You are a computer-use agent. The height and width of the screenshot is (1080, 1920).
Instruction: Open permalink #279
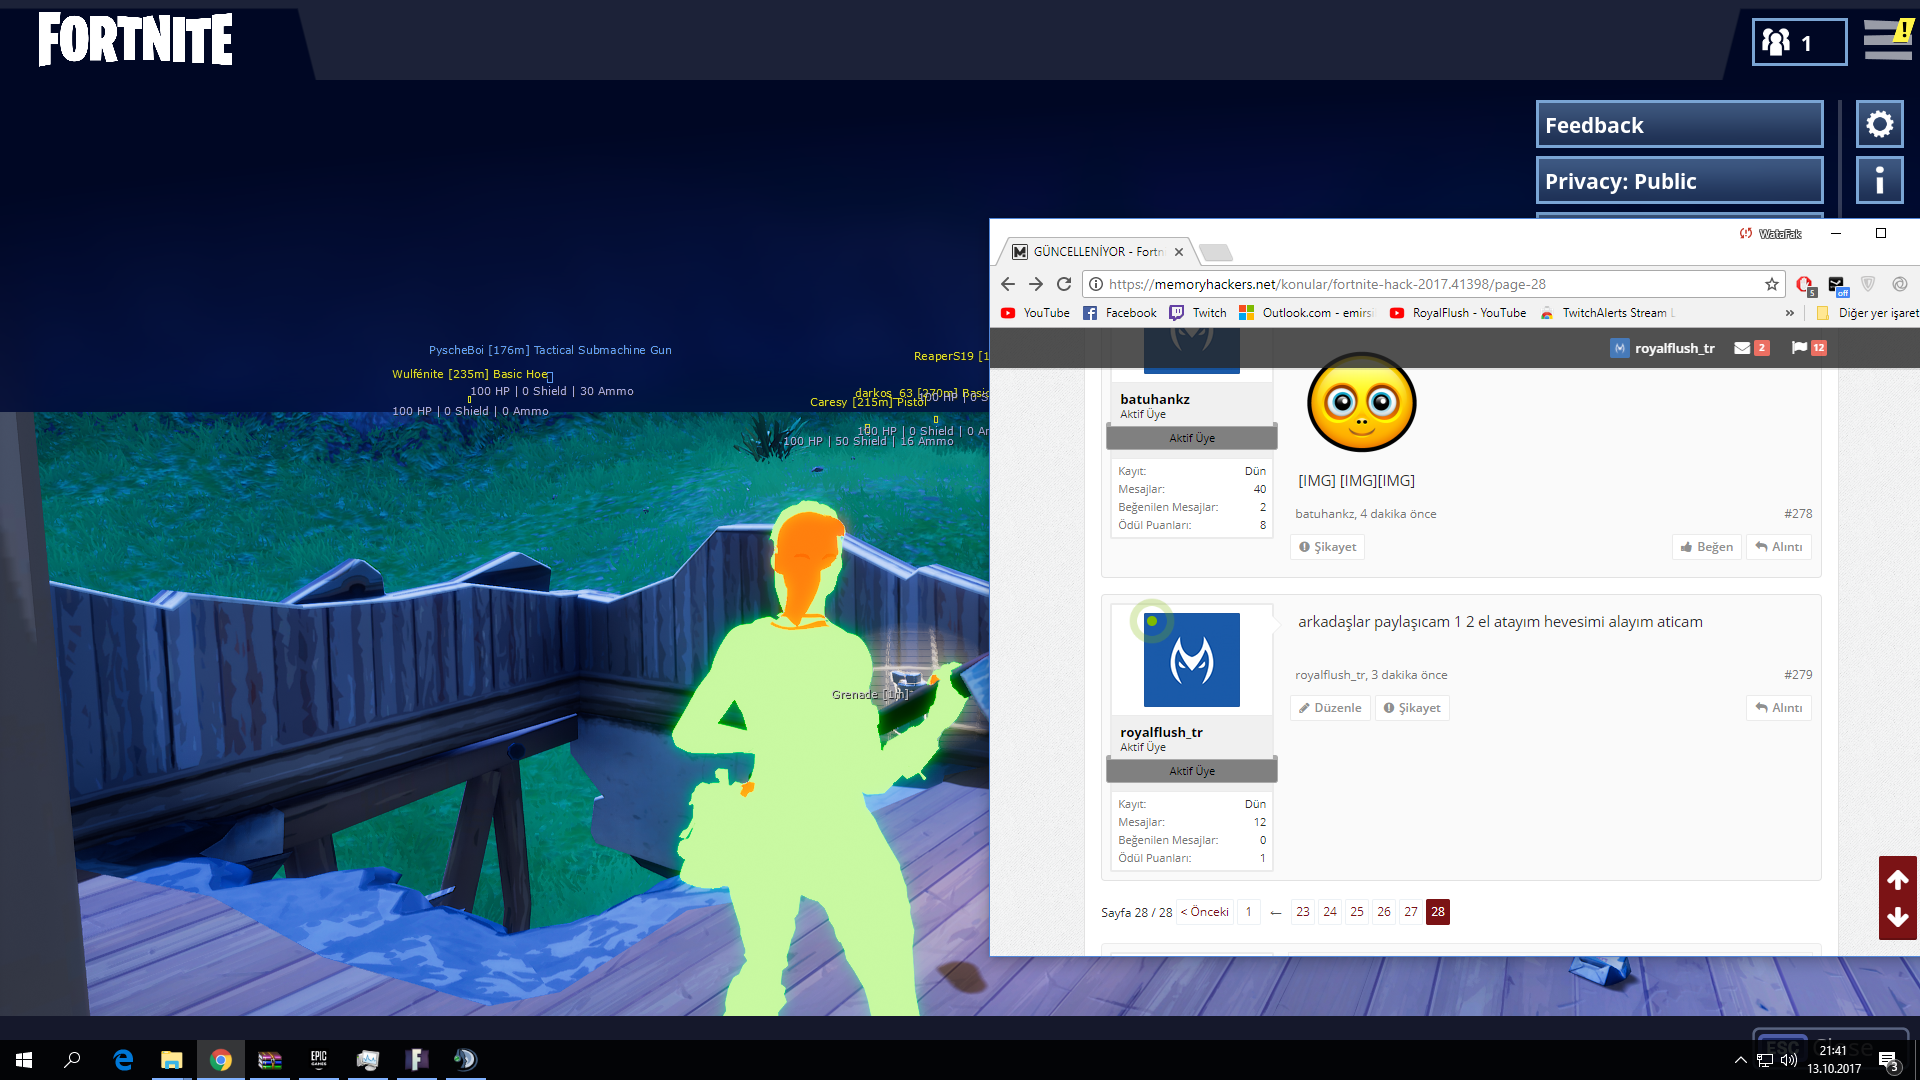pyautogui.click(x=1798, y=675)
